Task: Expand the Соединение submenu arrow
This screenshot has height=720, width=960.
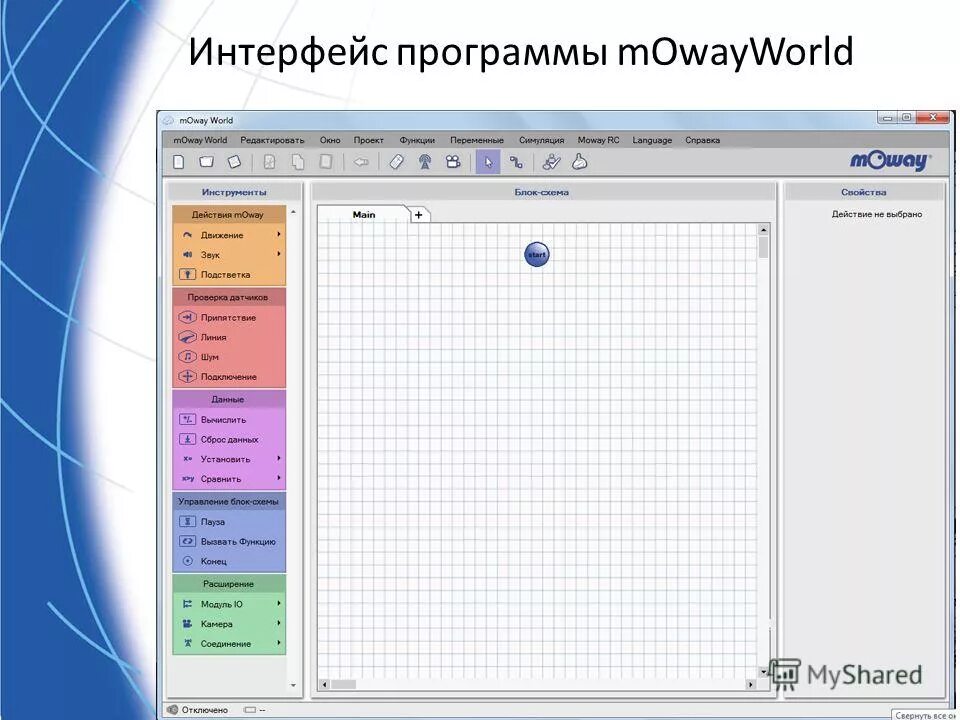Action: tap(279, 643)
